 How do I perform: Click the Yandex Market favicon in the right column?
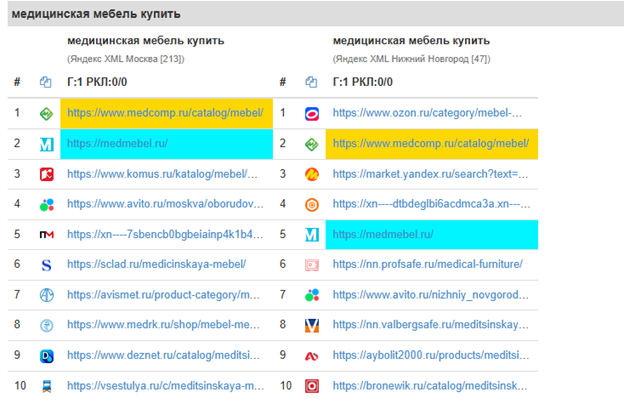tap(312, 174)
